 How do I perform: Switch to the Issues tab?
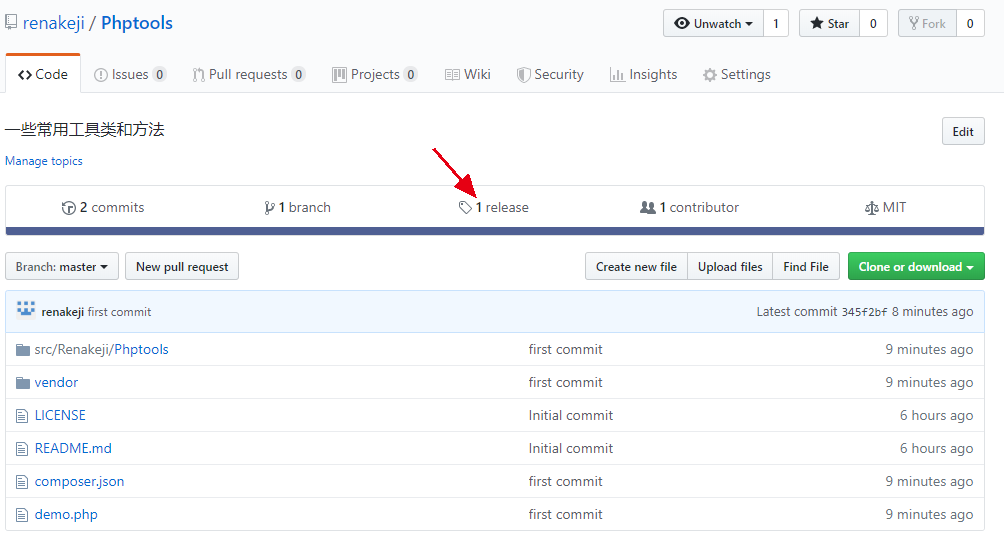130,74
